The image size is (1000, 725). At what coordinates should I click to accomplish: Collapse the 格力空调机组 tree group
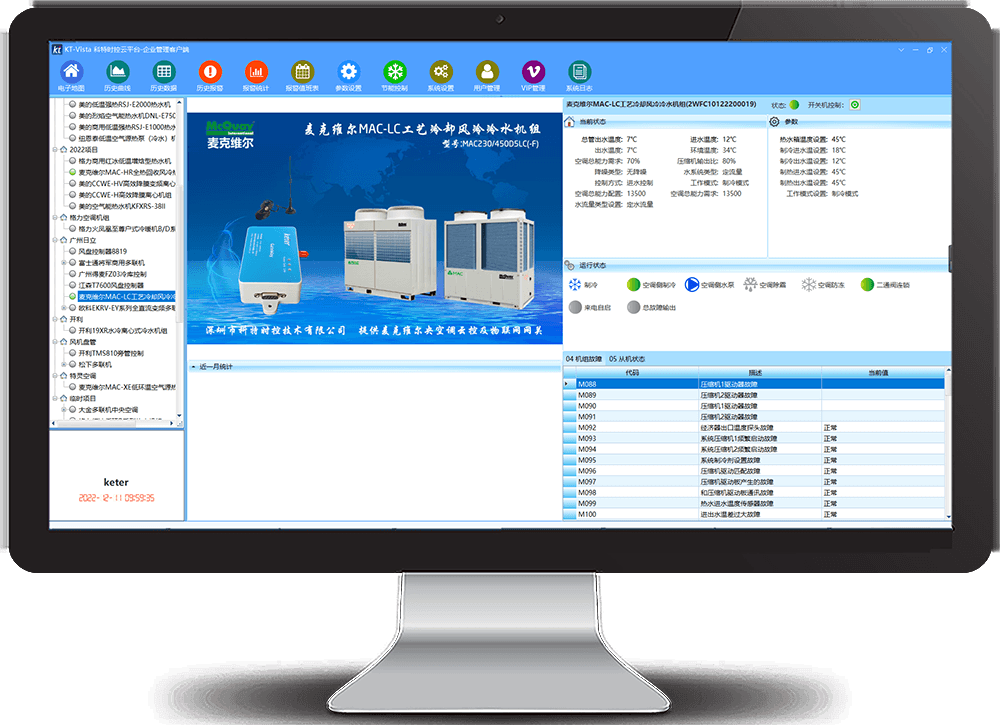click(55, 217)
